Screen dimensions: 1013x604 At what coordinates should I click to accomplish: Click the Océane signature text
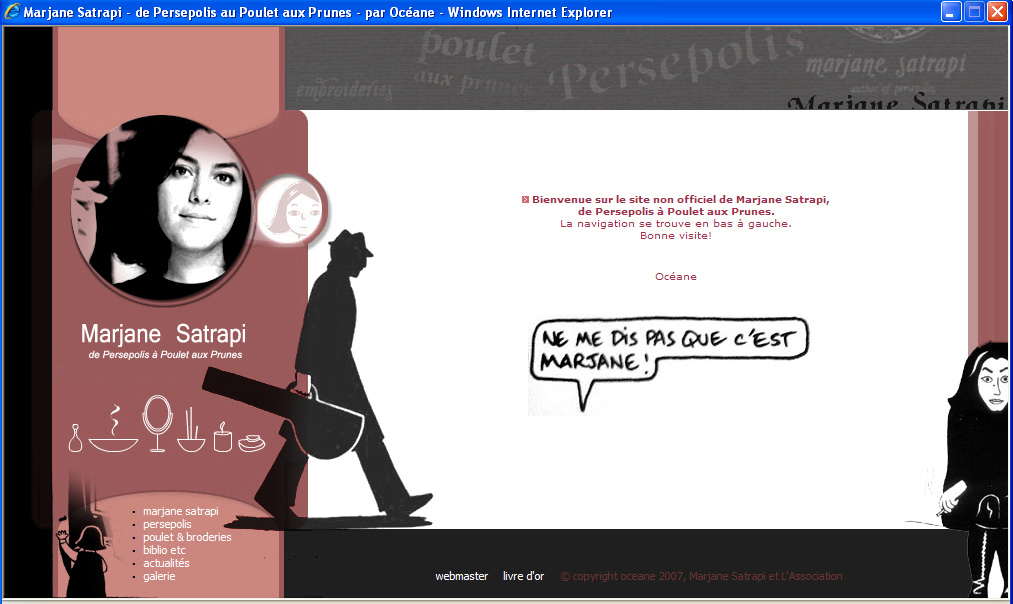pos(676,276)
